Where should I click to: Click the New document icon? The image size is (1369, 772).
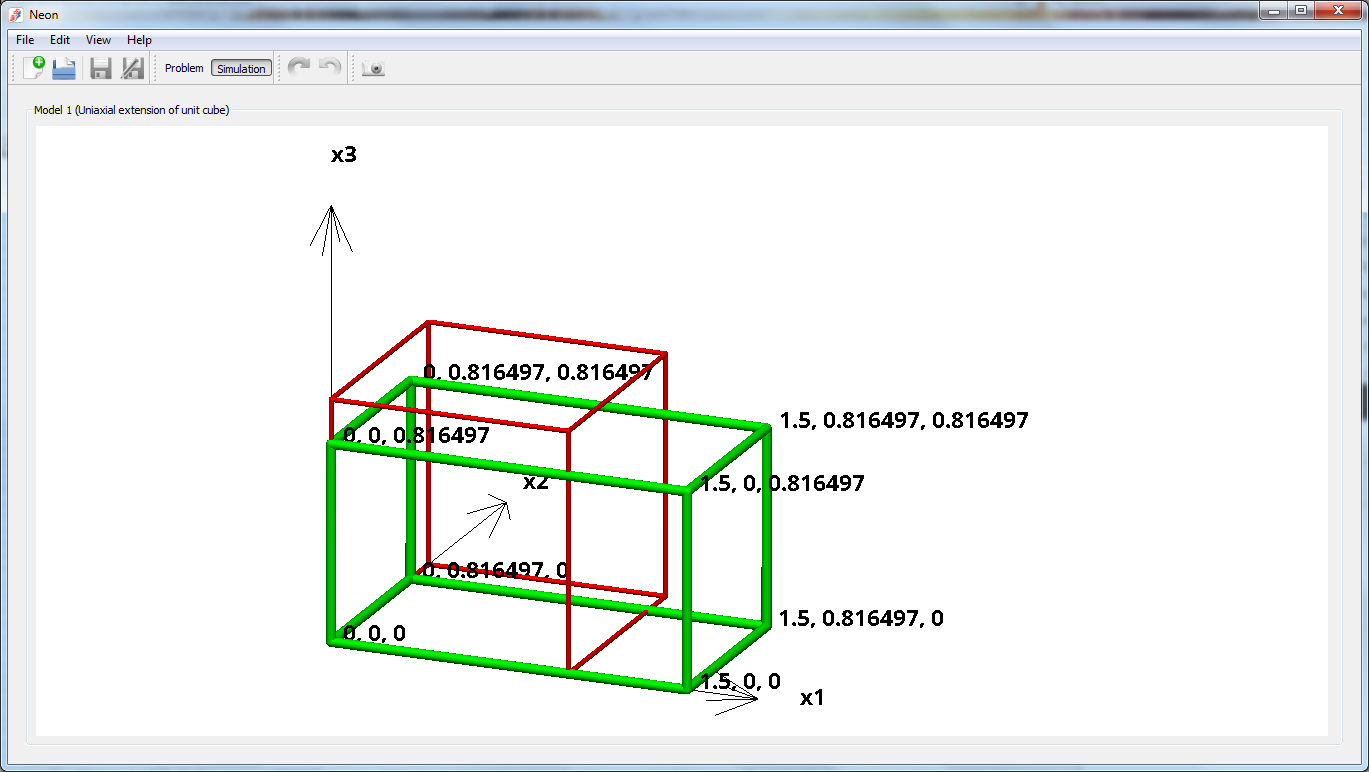[33, 68]
